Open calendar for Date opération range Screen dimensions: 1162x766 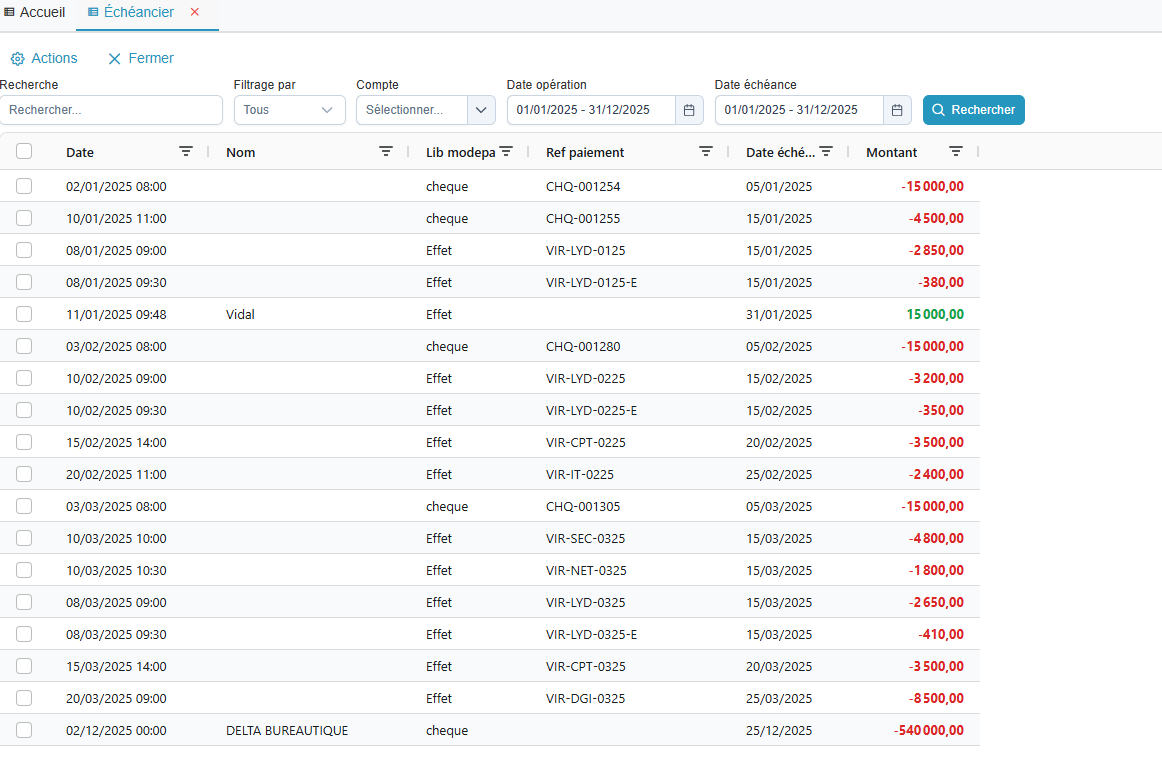point(689,110)
